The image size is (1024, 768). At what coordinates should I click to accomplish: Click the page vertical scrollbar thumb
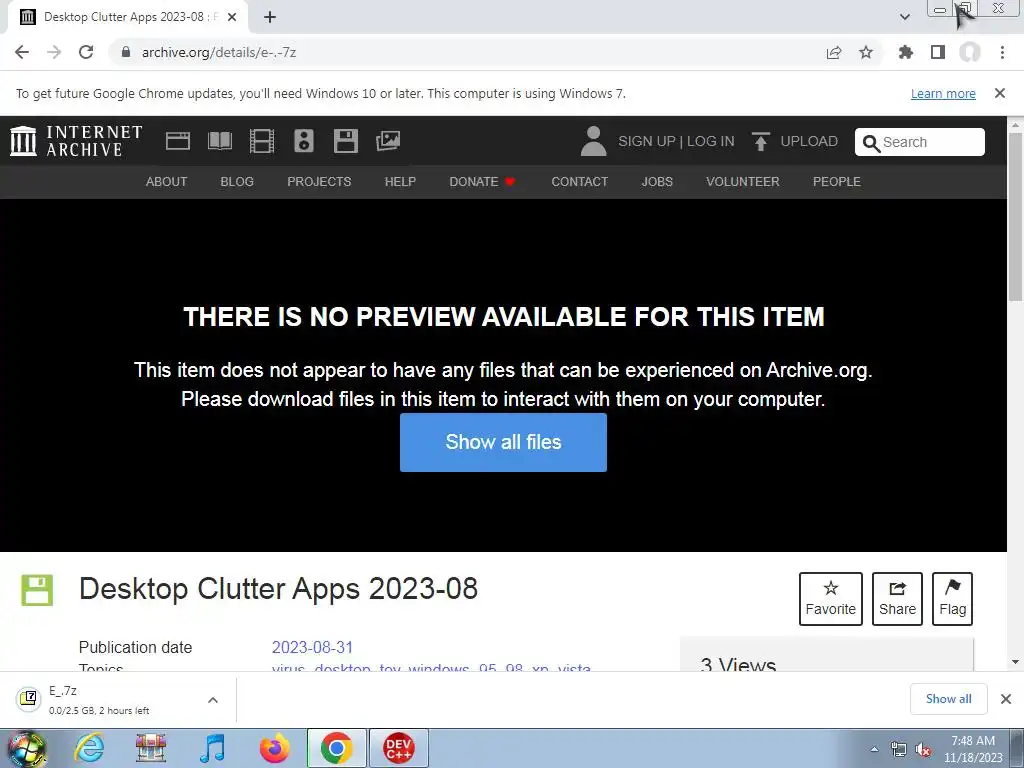click(x=1016, y=217)
